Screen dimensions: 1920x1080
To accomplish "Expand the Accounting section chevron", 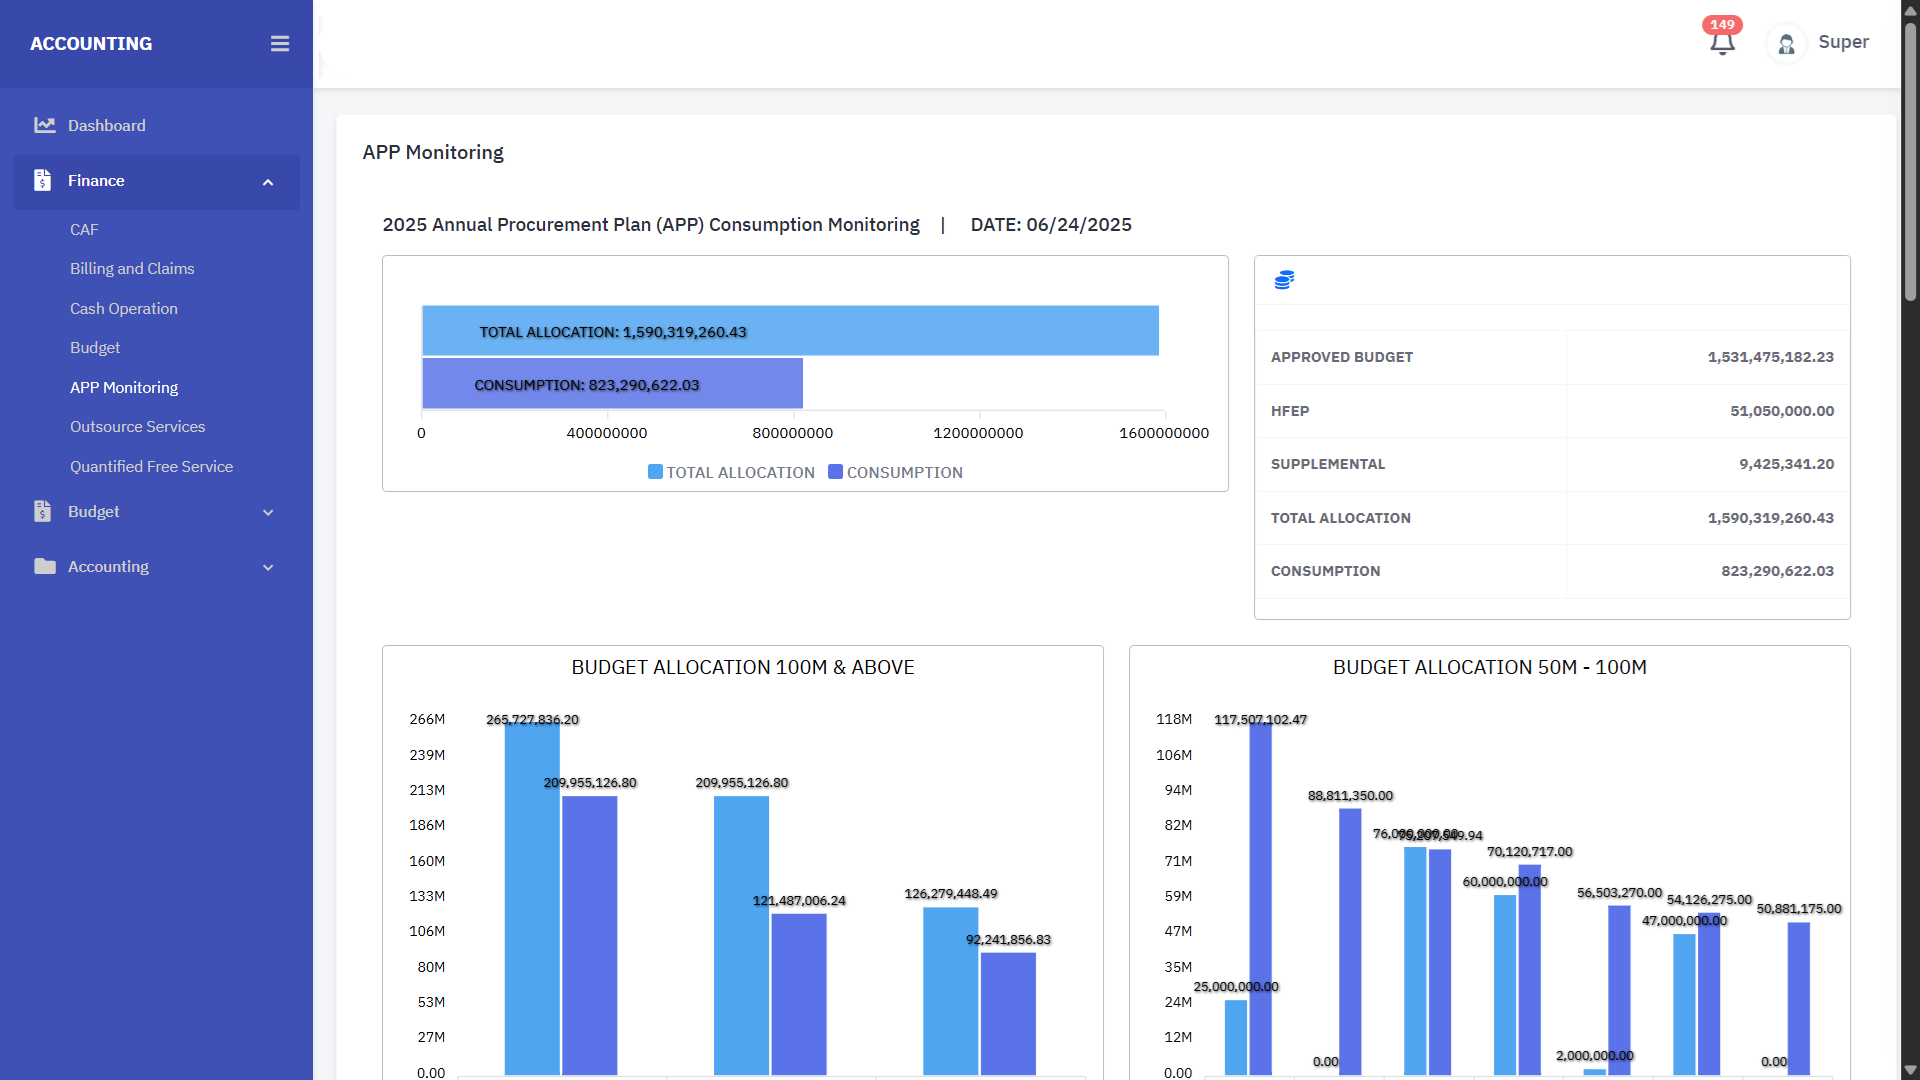I will pyautogui.click(x=268, y=567).
